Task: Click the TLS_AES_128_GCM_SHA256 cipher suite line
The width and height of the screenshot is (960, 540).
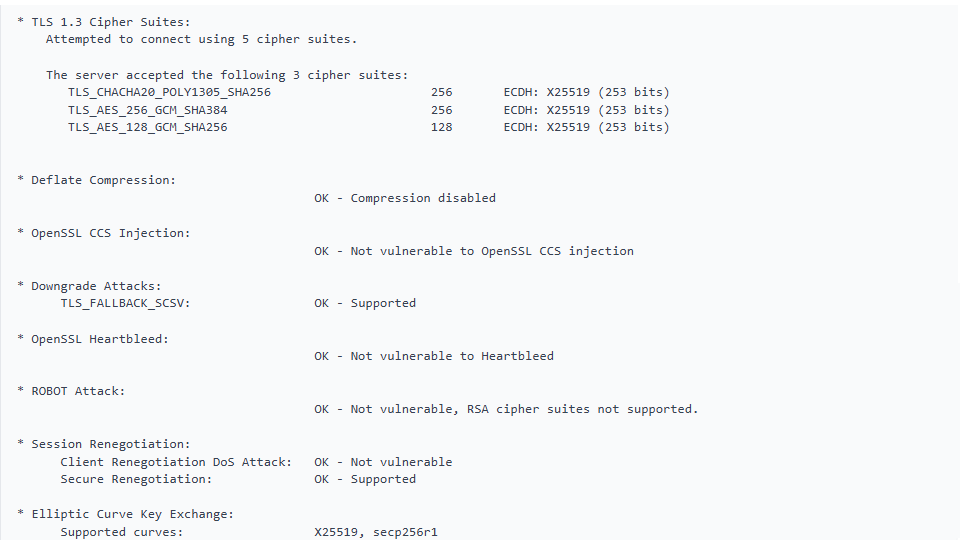Action: coord(147,127)
